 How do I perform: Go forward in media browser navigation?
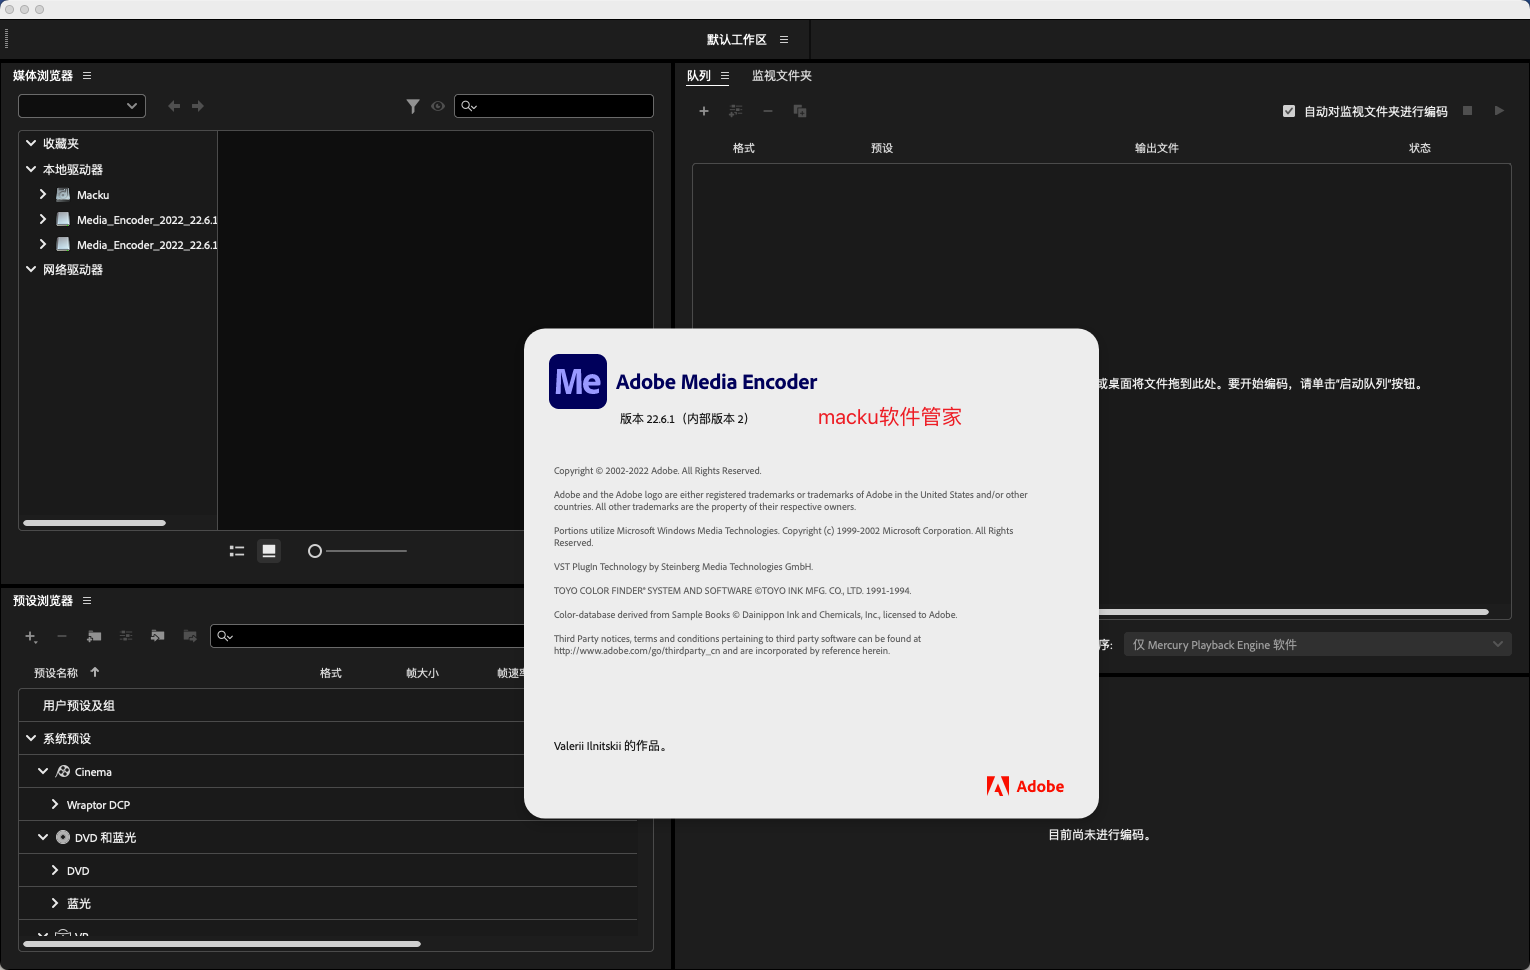198,106
